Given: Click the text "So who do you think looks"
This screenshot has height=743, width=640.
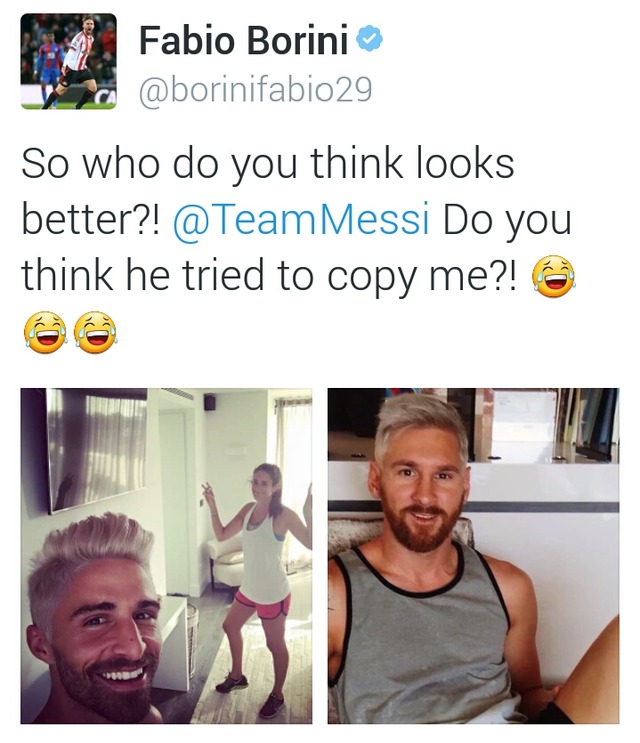Looking at the screenshot, I should tap(268, 163).
